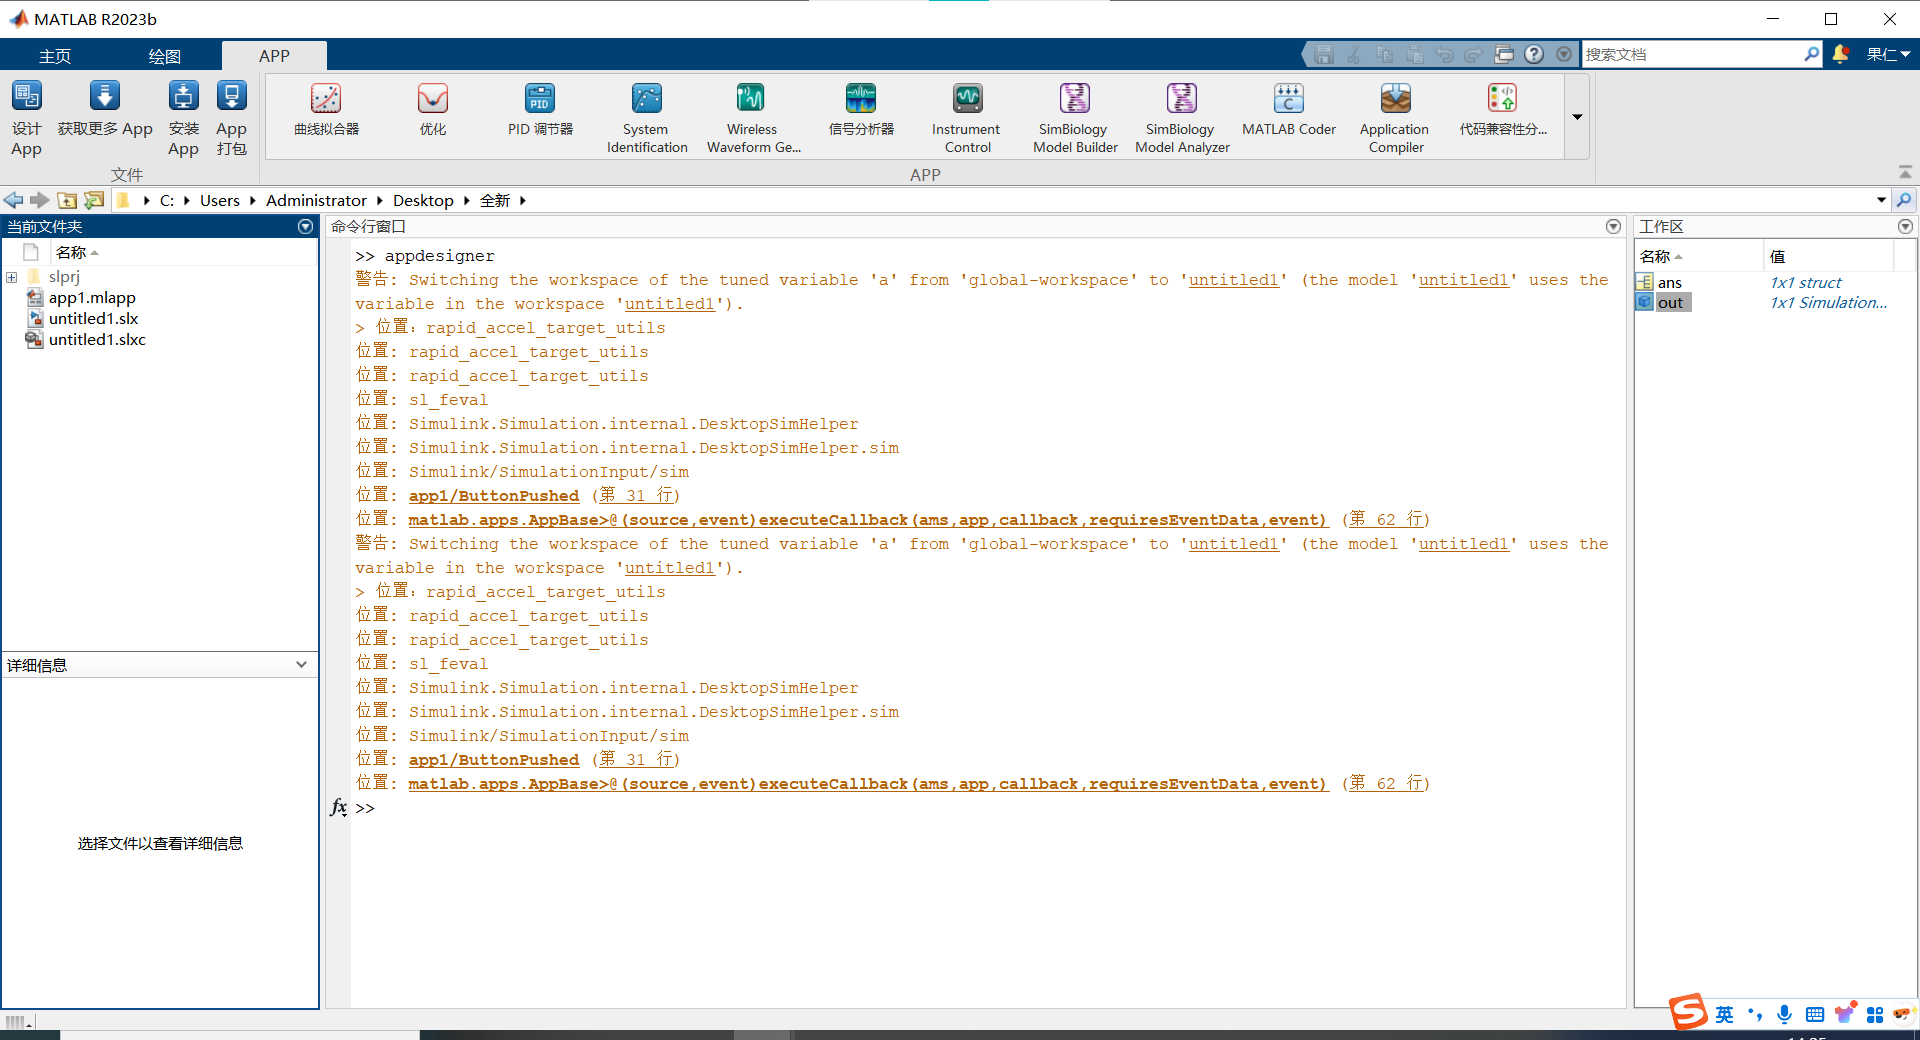Open the Wireless Waveform Generator app
This screenshot has height=1040, width=1920.
[752, 115]
